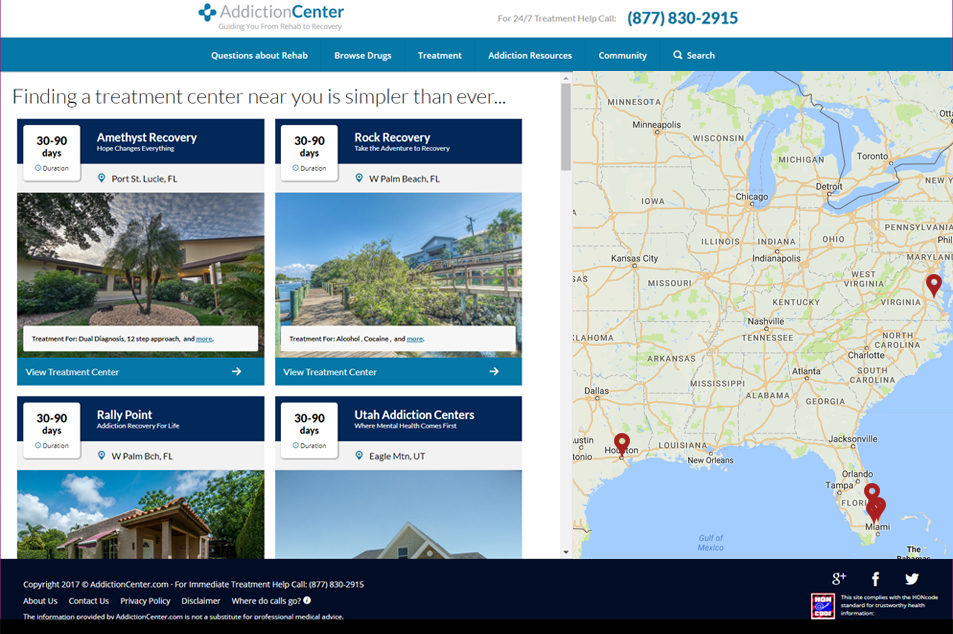Click the HONcode certification badge

click(822, 606)
